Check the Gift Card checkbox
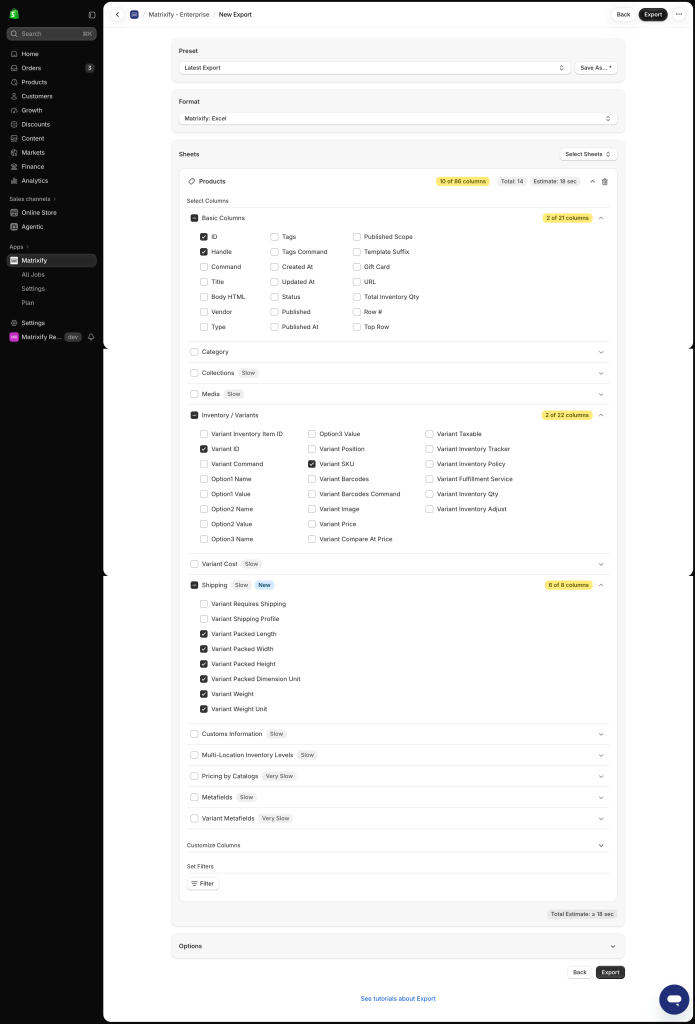This screenshot has height=1024, width=695. point(357,267)
